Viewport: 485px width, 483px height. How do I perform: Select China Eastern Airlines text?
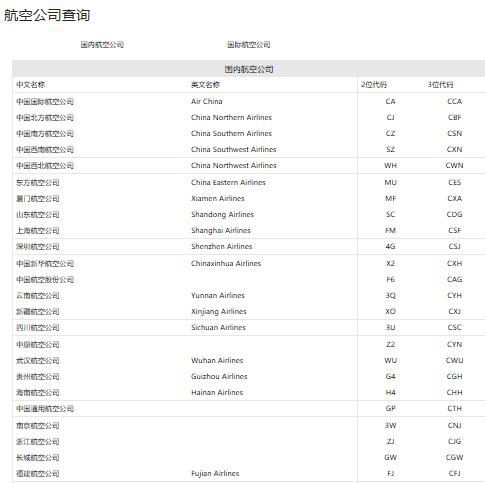[228, 182]
